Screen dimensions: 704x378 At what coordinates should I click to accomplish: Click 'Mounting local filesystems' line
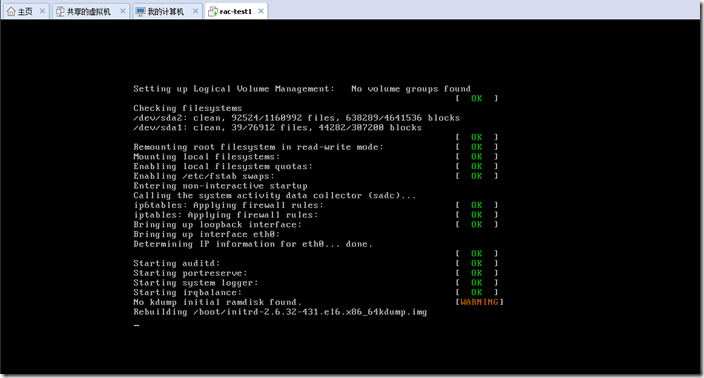coord(207,157)
